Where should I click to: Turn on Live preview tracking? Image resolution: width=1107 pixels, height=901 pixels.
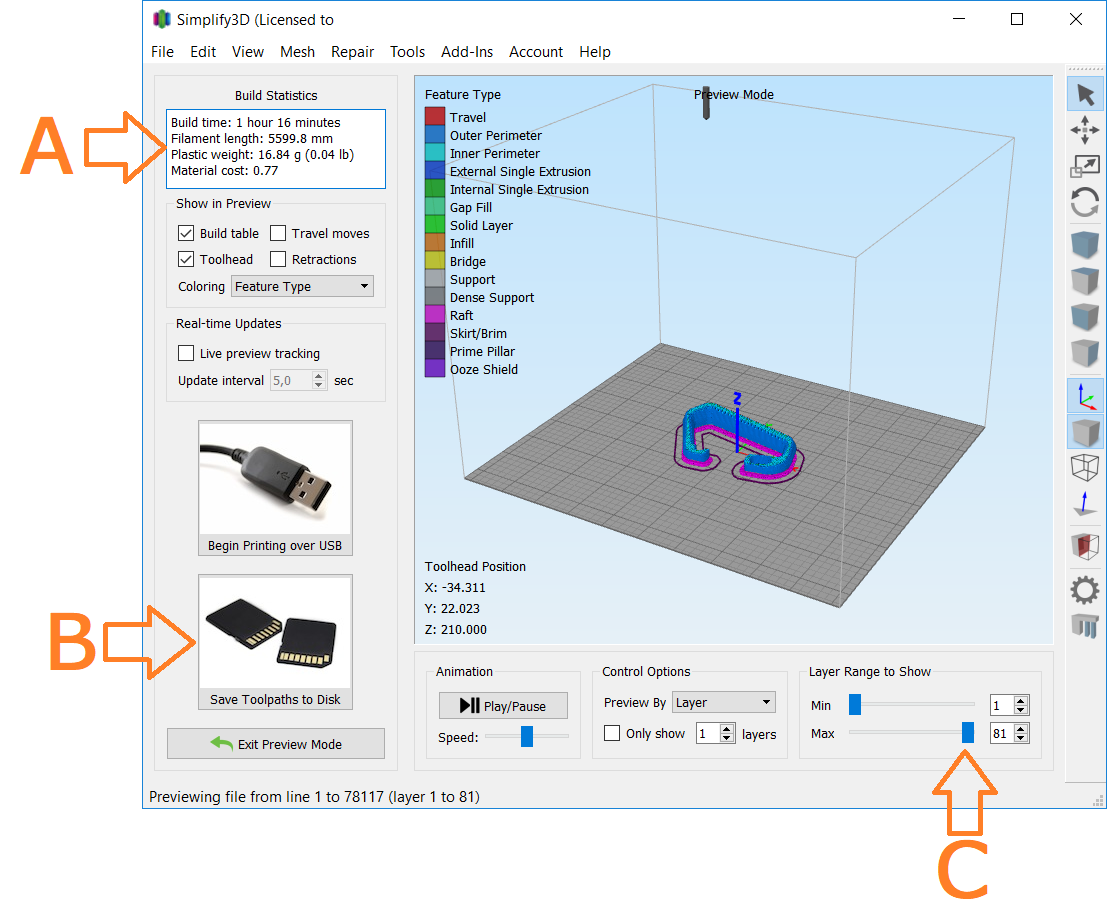click(185, 353)
